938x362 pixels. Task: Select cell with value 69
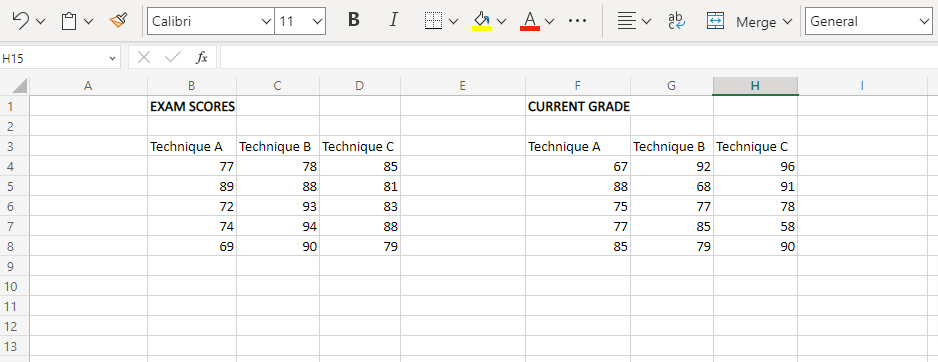pyautogui.click(x=192, y=246)
